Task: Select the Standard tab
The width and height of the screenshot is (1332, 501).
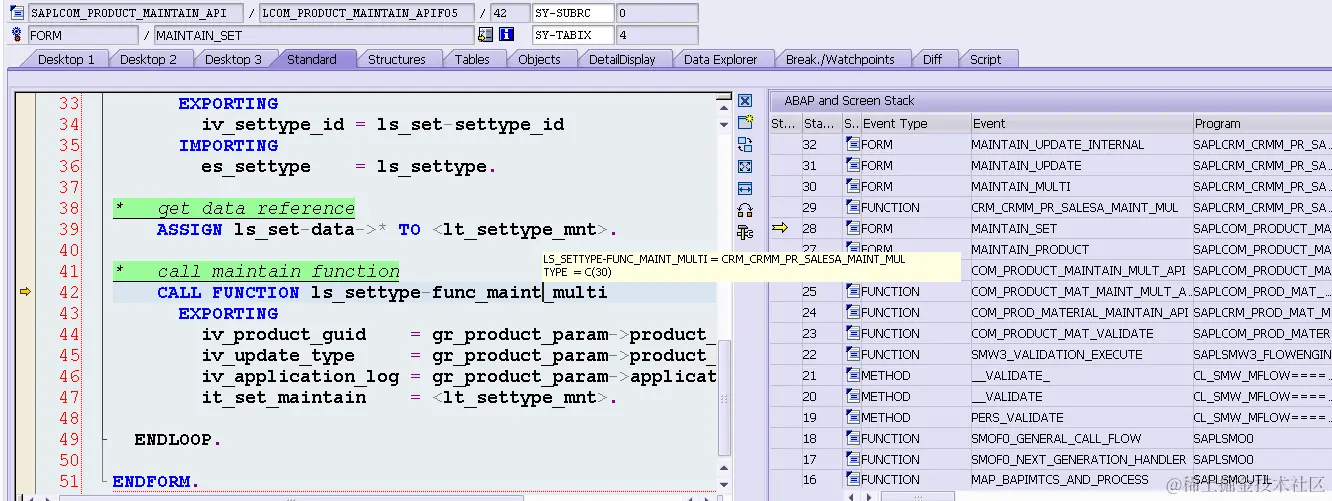Action: pyautogui.click(x=312, y=59)
